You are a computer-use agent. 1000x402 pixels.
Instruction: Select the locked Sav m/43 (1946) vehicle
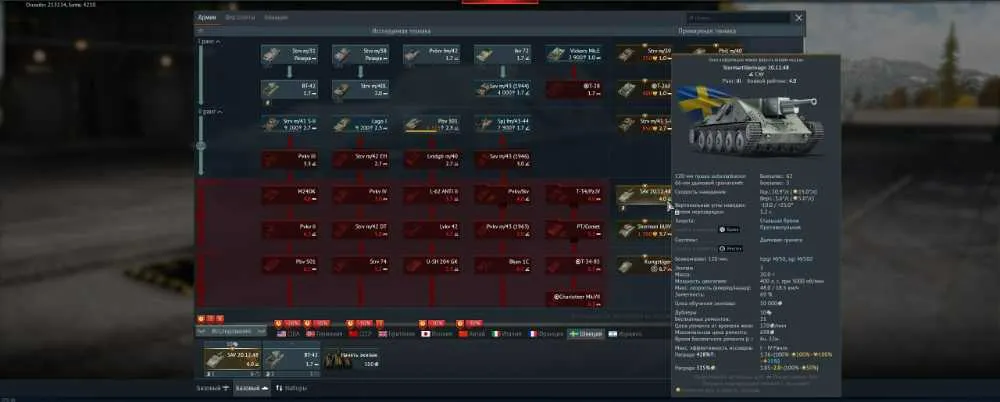coord(503,160)
